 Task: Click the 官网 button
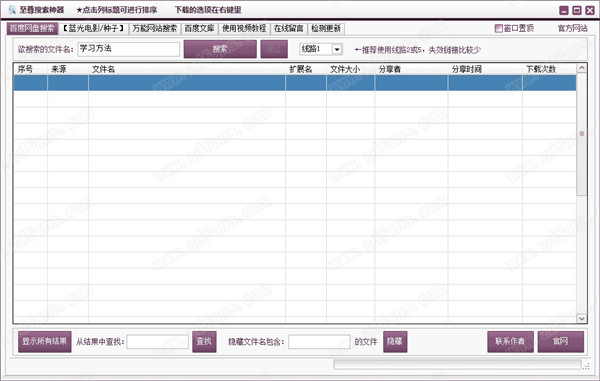561,342
